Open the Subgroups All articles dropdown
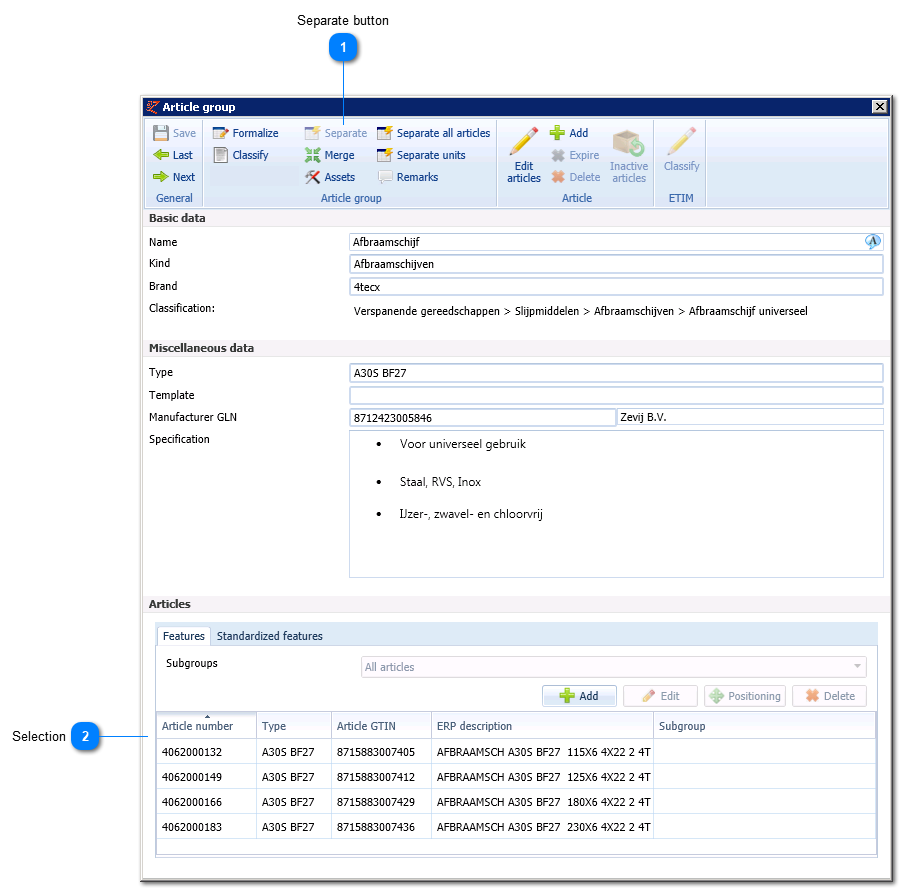 613,667
